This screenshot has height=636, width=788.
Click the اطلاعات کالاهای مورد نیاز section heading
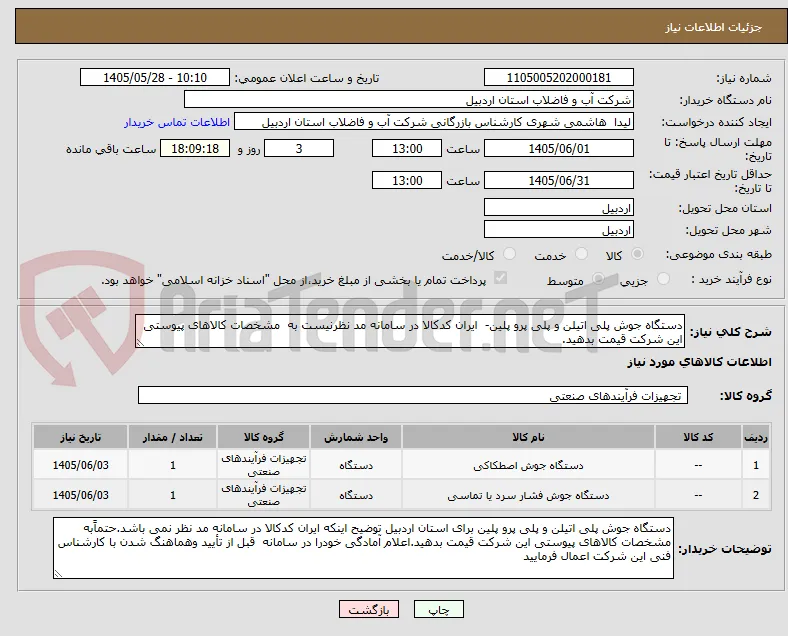[699, 362]
